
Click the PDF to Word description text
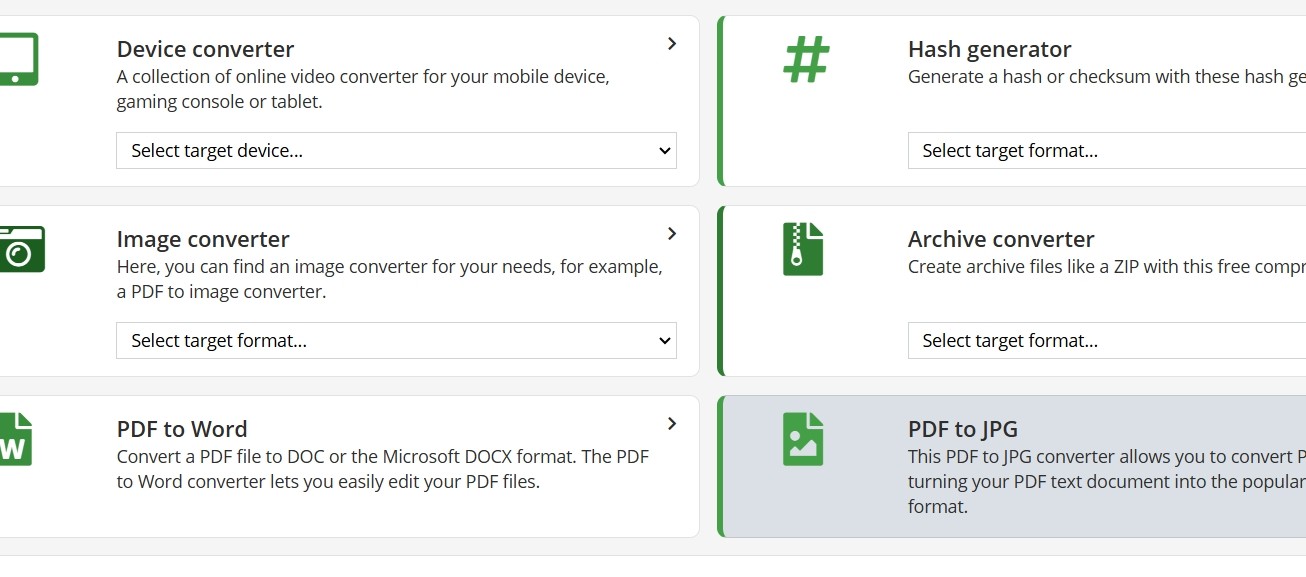click(382, 469)
